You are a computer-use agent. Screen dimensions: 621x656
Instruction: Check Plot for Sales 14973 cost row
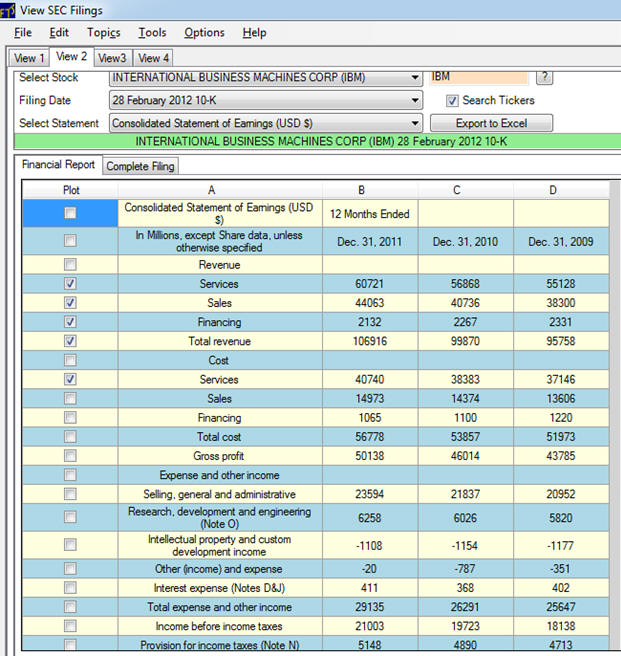(x=70, y=398)
